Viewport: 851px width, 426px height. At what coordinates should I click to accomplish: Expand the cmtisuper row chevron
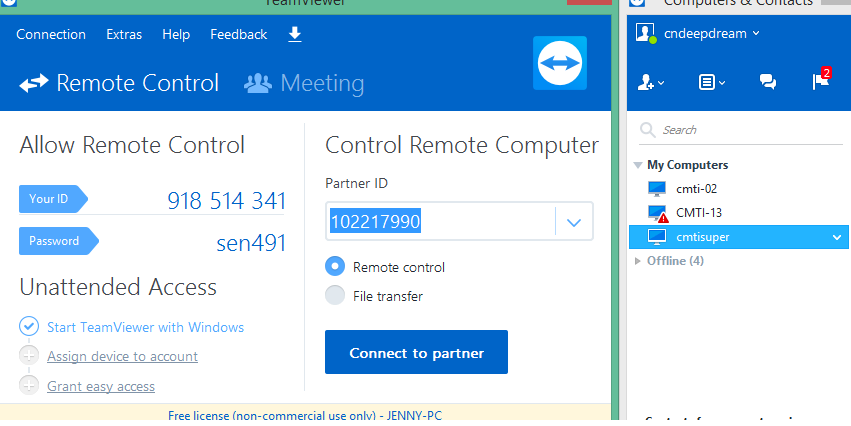click(x=837, y=237)
